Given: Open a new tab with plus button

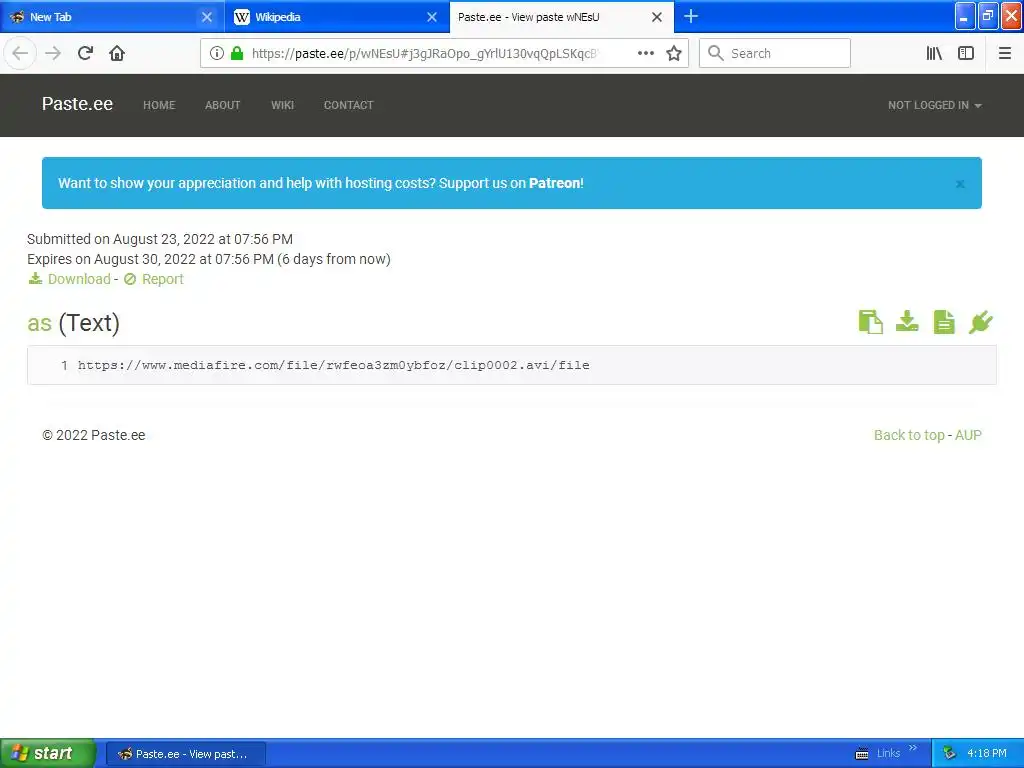Looking at the screenshot, I should pos(691,16).
